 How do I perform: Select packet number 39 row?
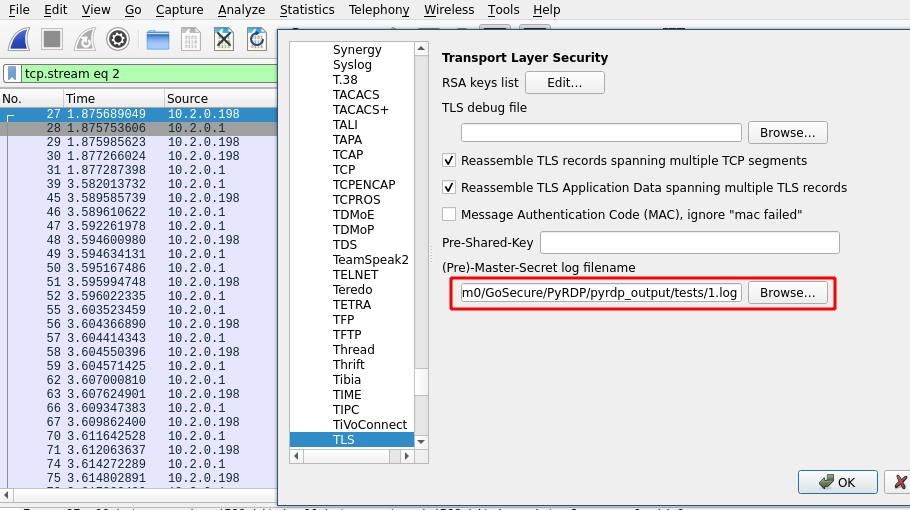coord(138,184)
